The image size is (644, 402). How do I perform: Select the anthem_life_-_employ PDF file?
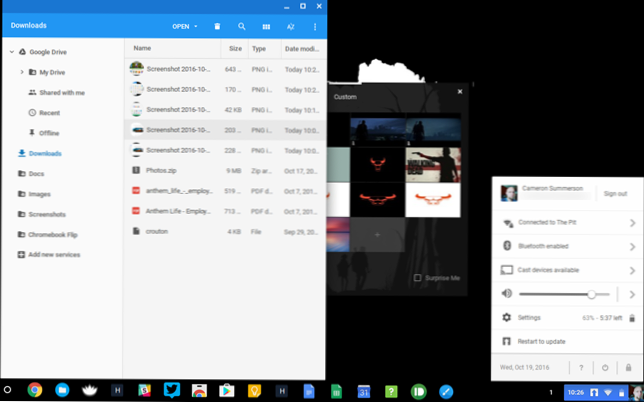tap(225, 191)
